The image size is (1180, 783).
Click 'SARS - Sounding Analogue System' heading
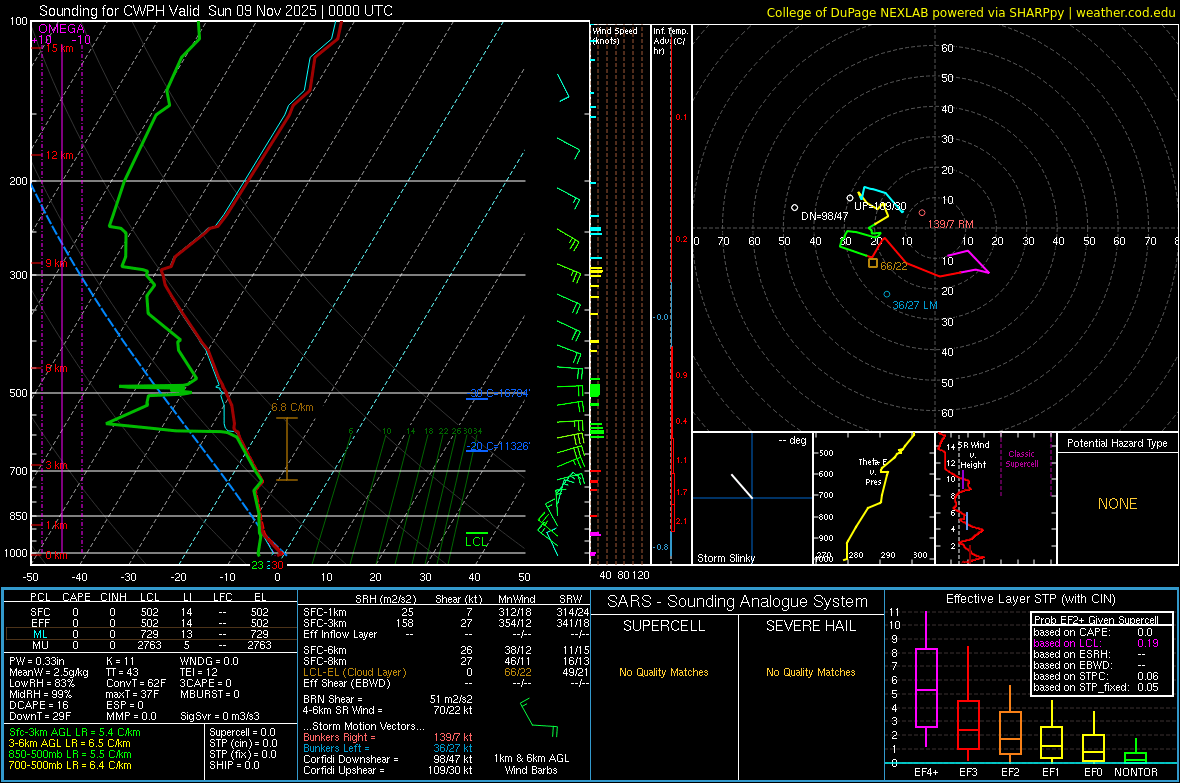coord(738,602)
